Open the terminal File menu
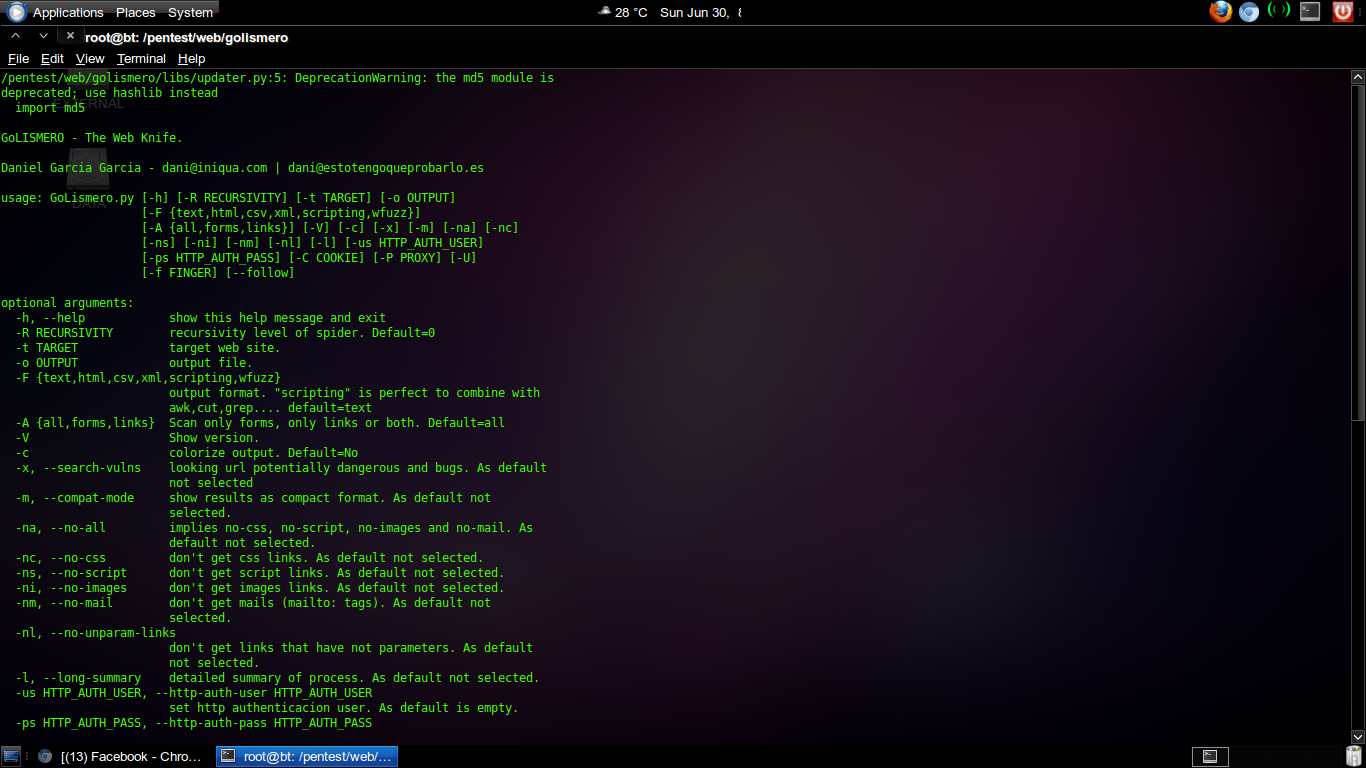 pos(18,59)
